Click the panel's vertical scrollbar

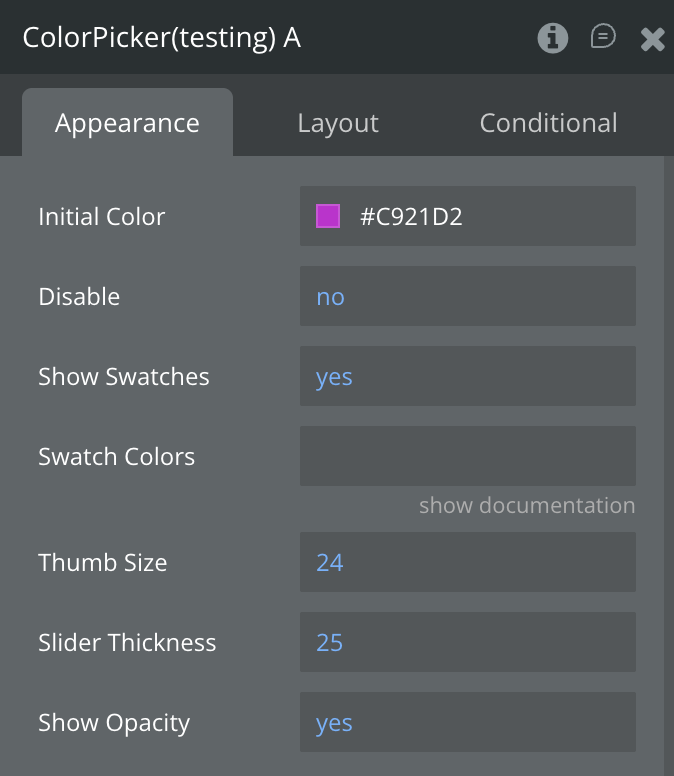click(668, 450)
